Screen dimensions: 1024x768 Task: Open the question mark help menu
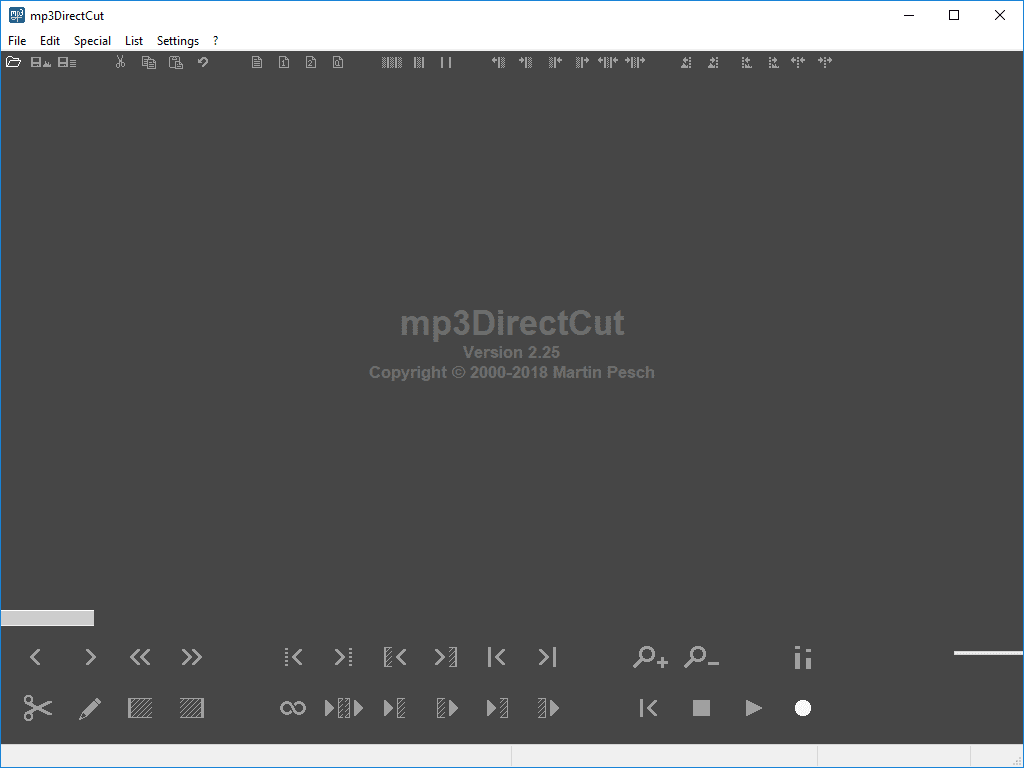(x=216, y=40)
